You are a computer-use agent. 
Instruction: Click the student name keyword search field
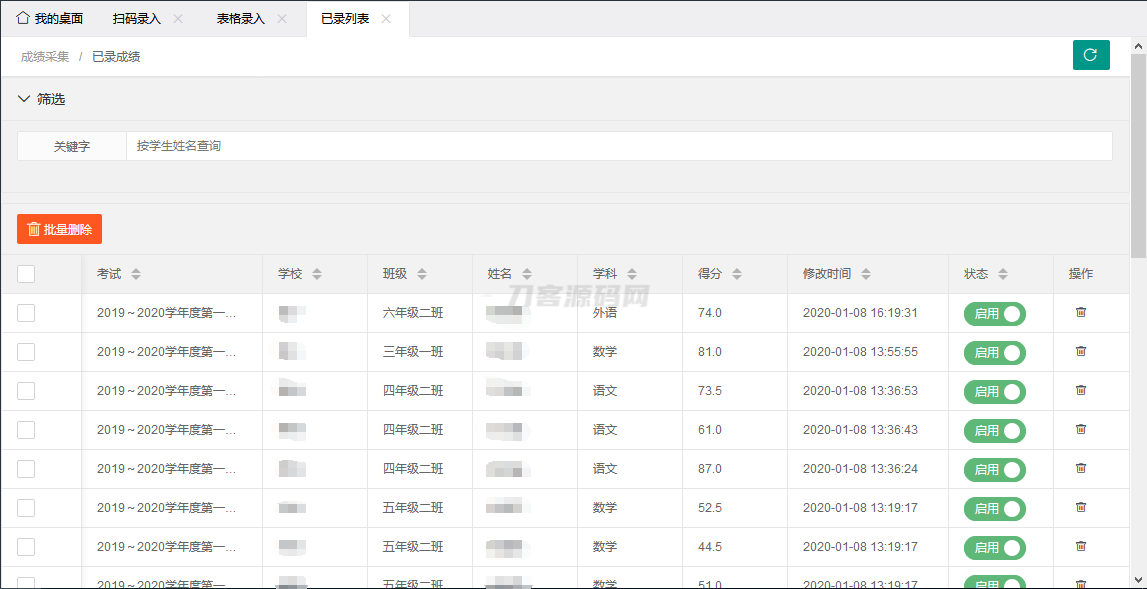pos(618,146)
